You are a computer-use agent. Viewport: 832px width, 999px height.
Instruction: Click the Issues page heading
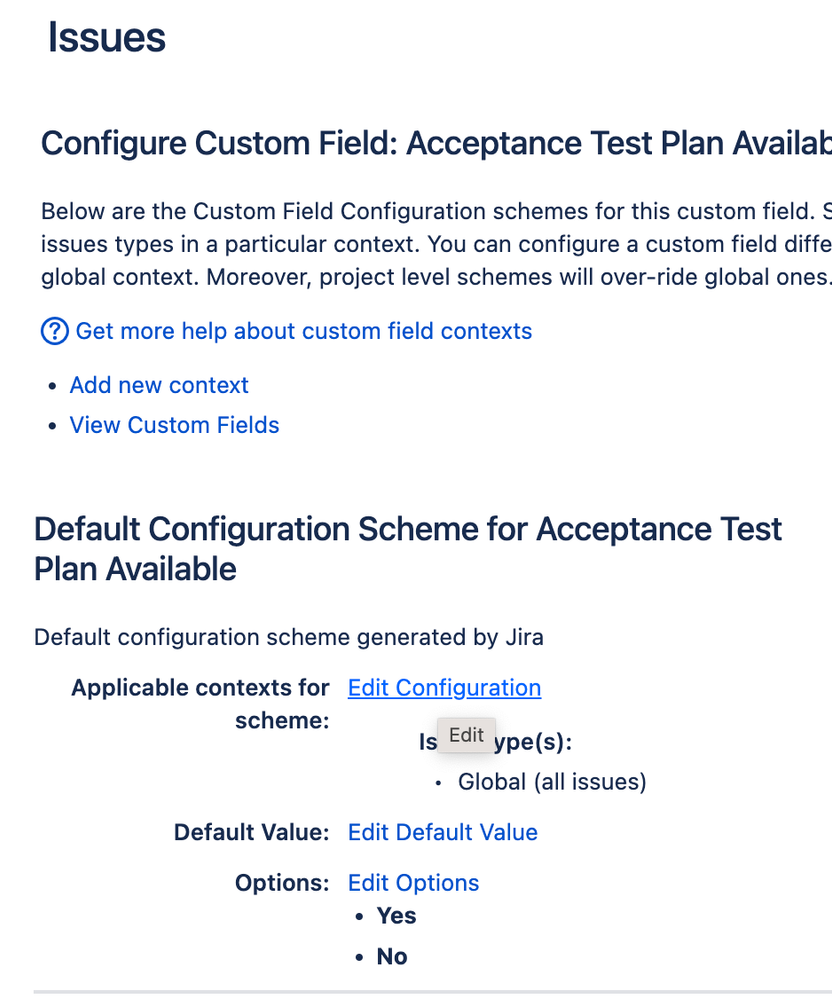click(106, 38)
